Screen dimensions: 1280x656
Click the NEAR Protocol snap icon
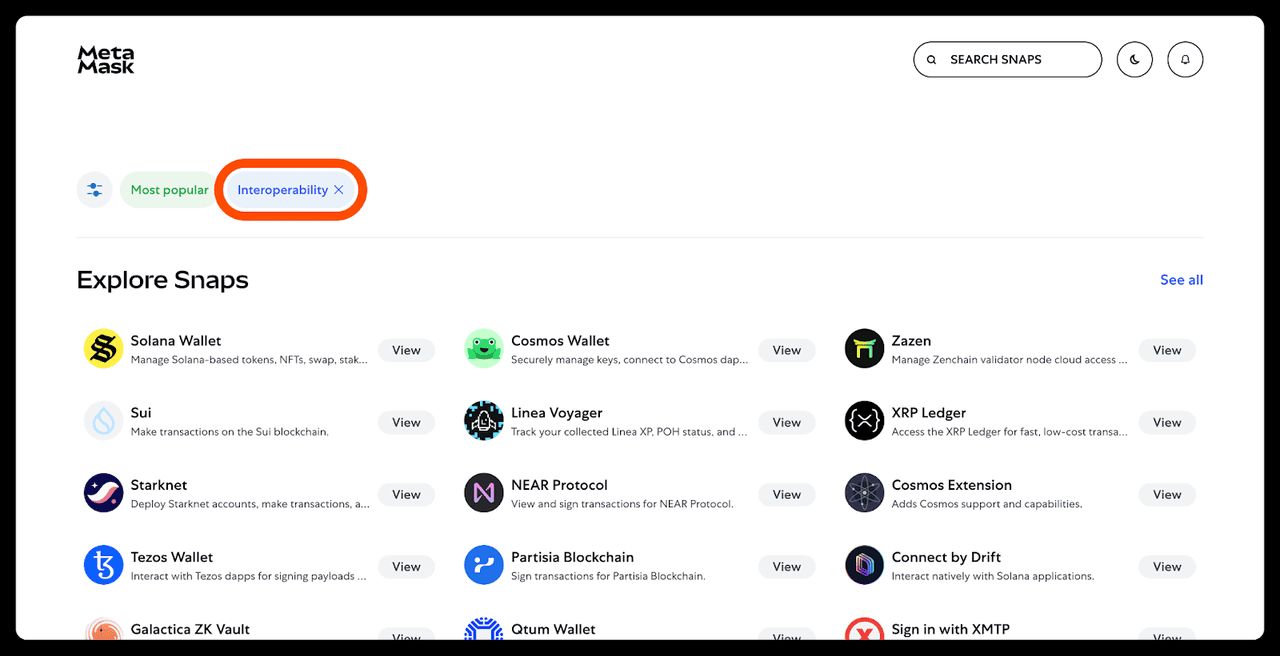[483, 493]
